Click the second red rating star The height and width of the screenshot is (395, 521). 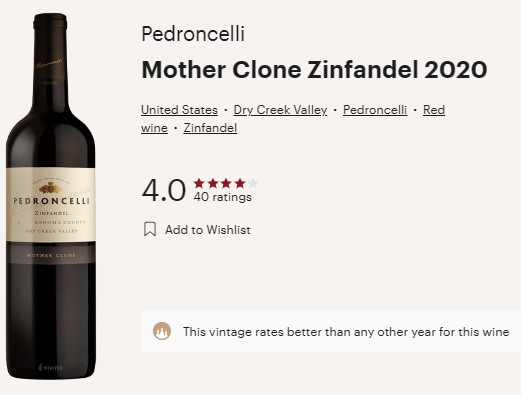point(213,183)
